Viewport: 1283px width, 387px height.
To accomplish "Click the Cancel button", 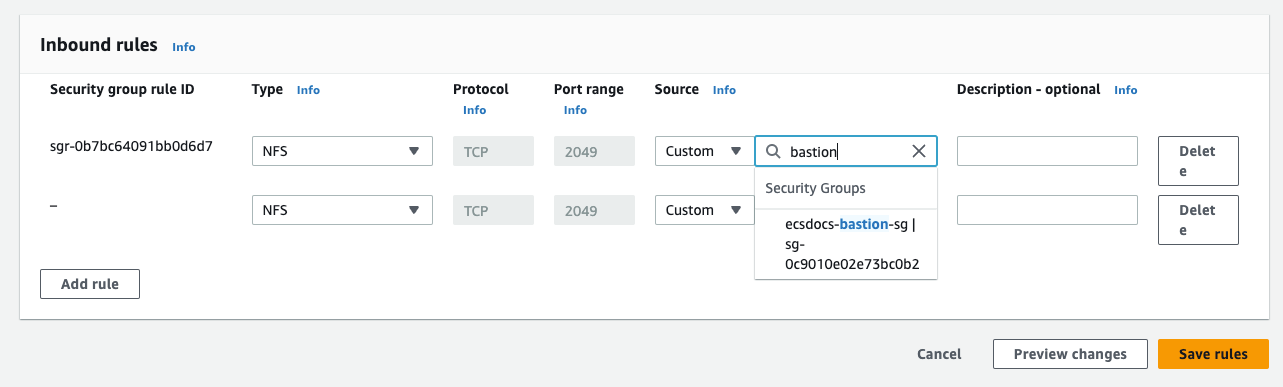I will 939,354.
